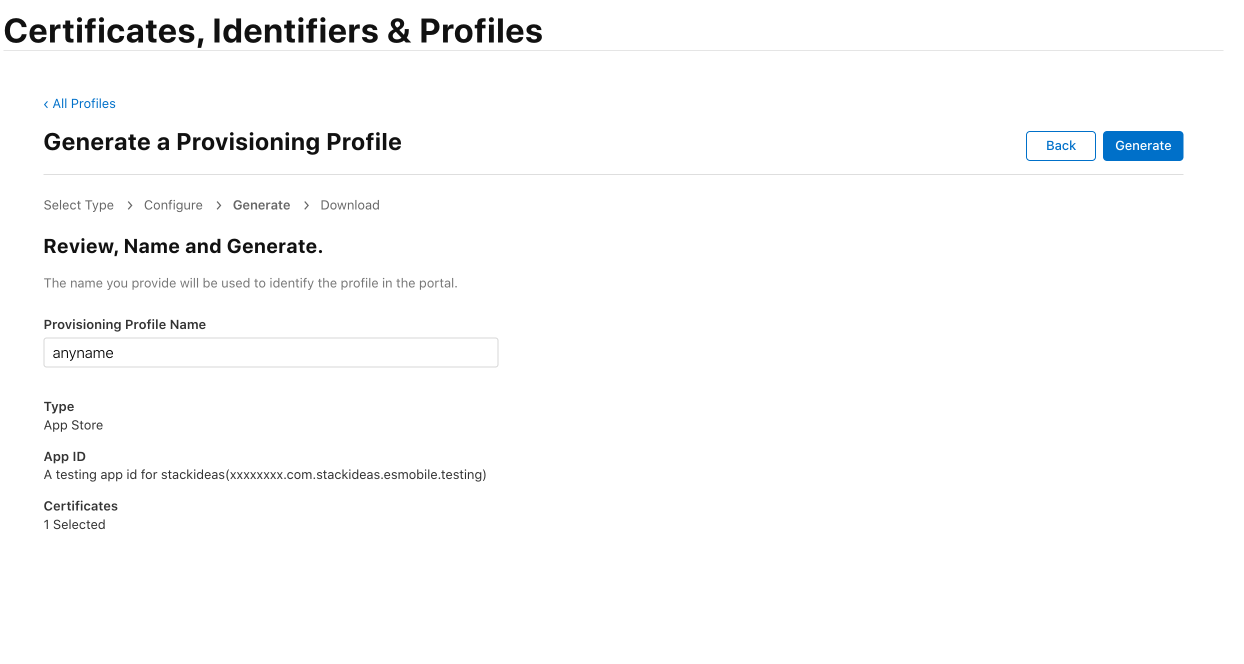Click the Type section heading
This screenshot has height=664, width=1244.
(x=58, y=406)
